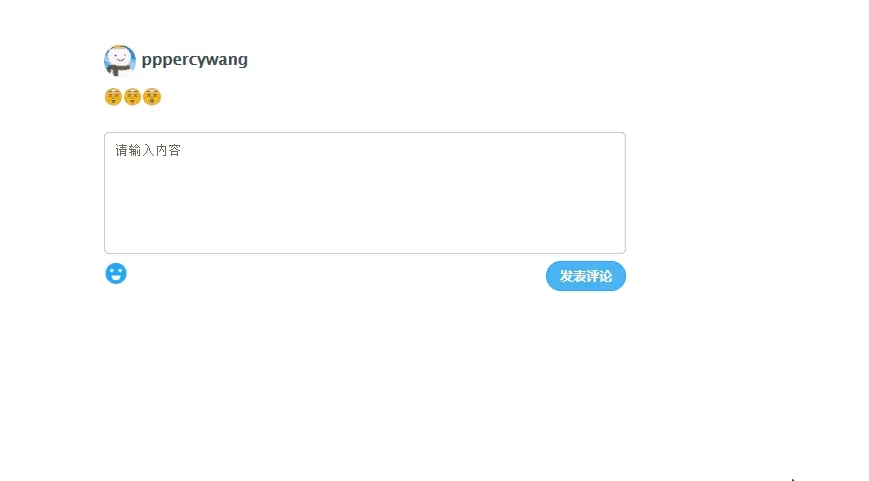Select the leftmost yellow face emoji
The width and height of the screenshot is (869, 481).
point(113,97)
